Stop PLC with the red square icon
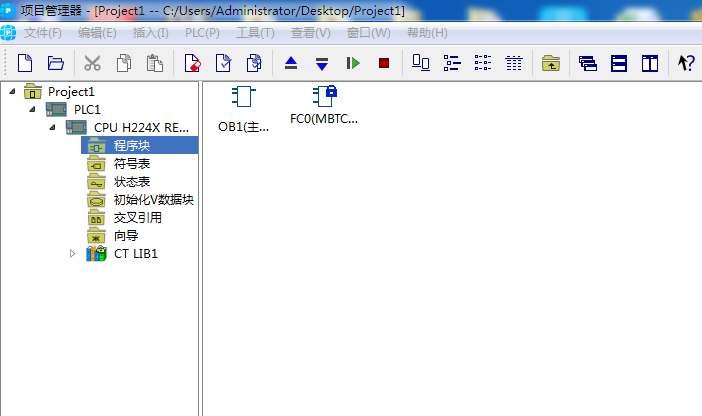 (x=384, y=63)
